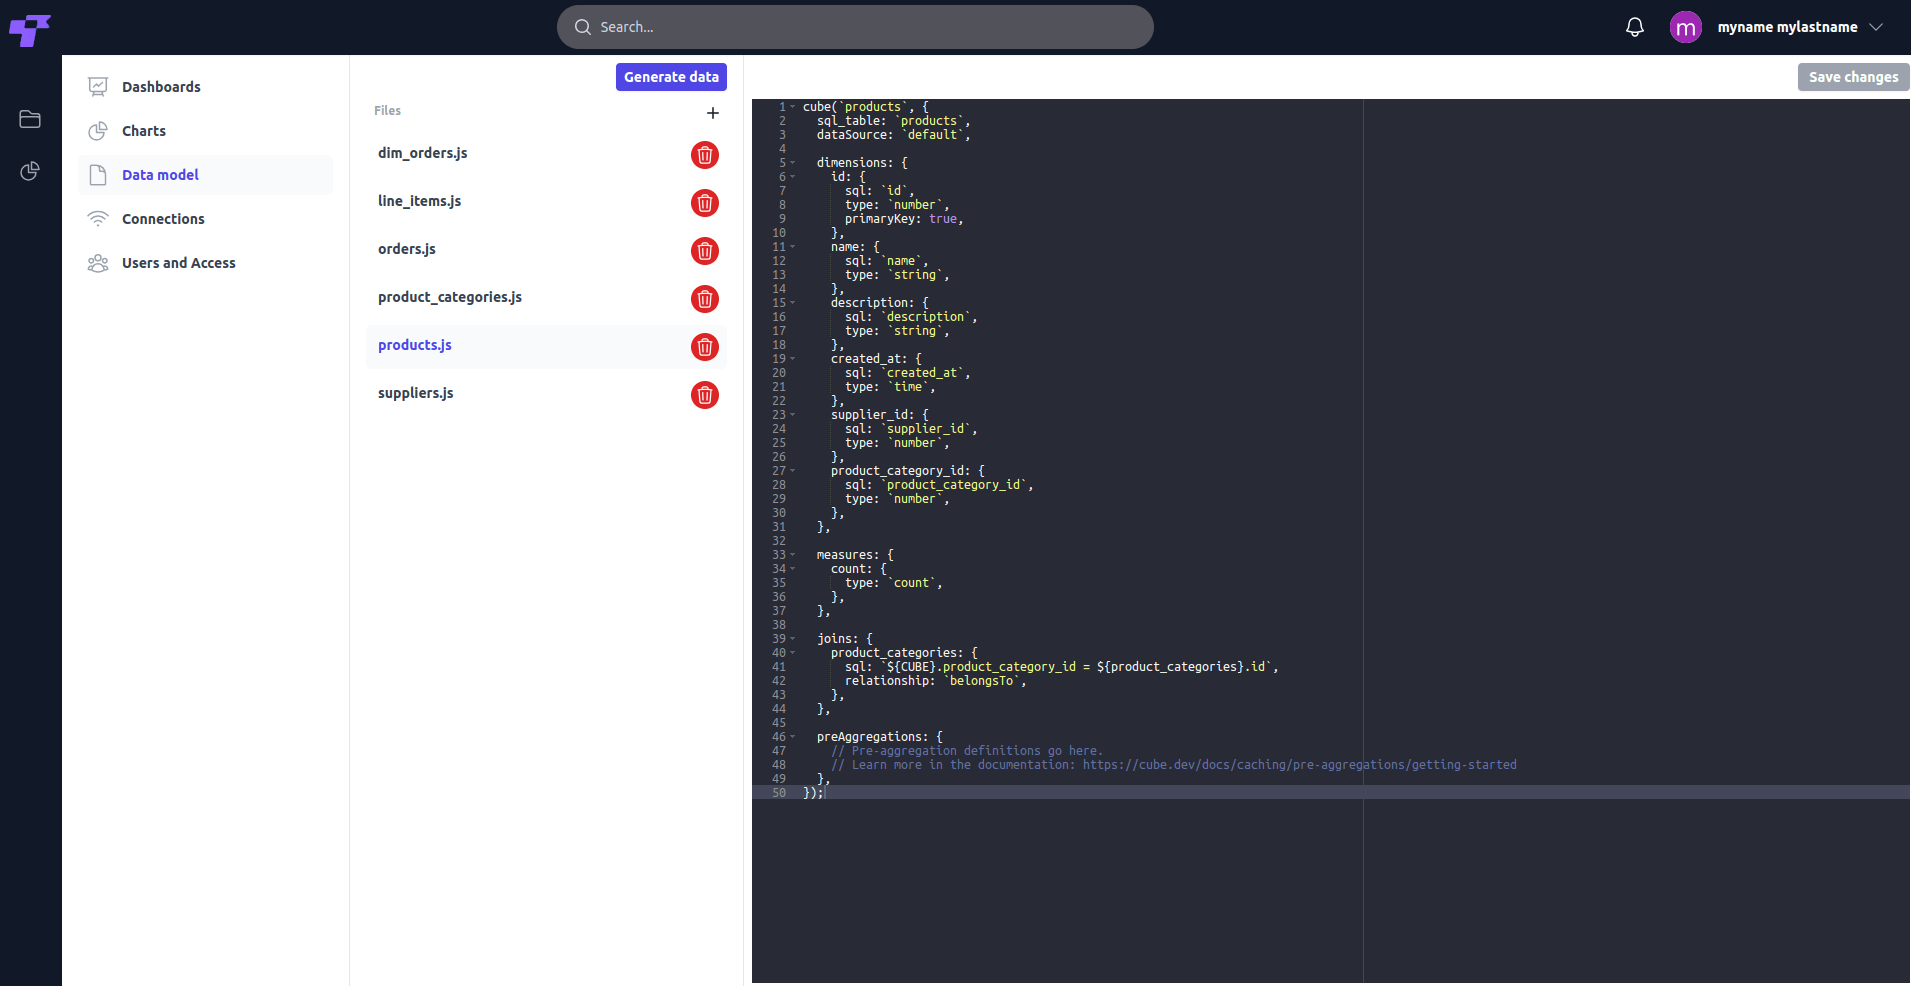Click the folder icon in the far-left rail
Viewport: 1911px width, 986px height.
coord(29,119)
